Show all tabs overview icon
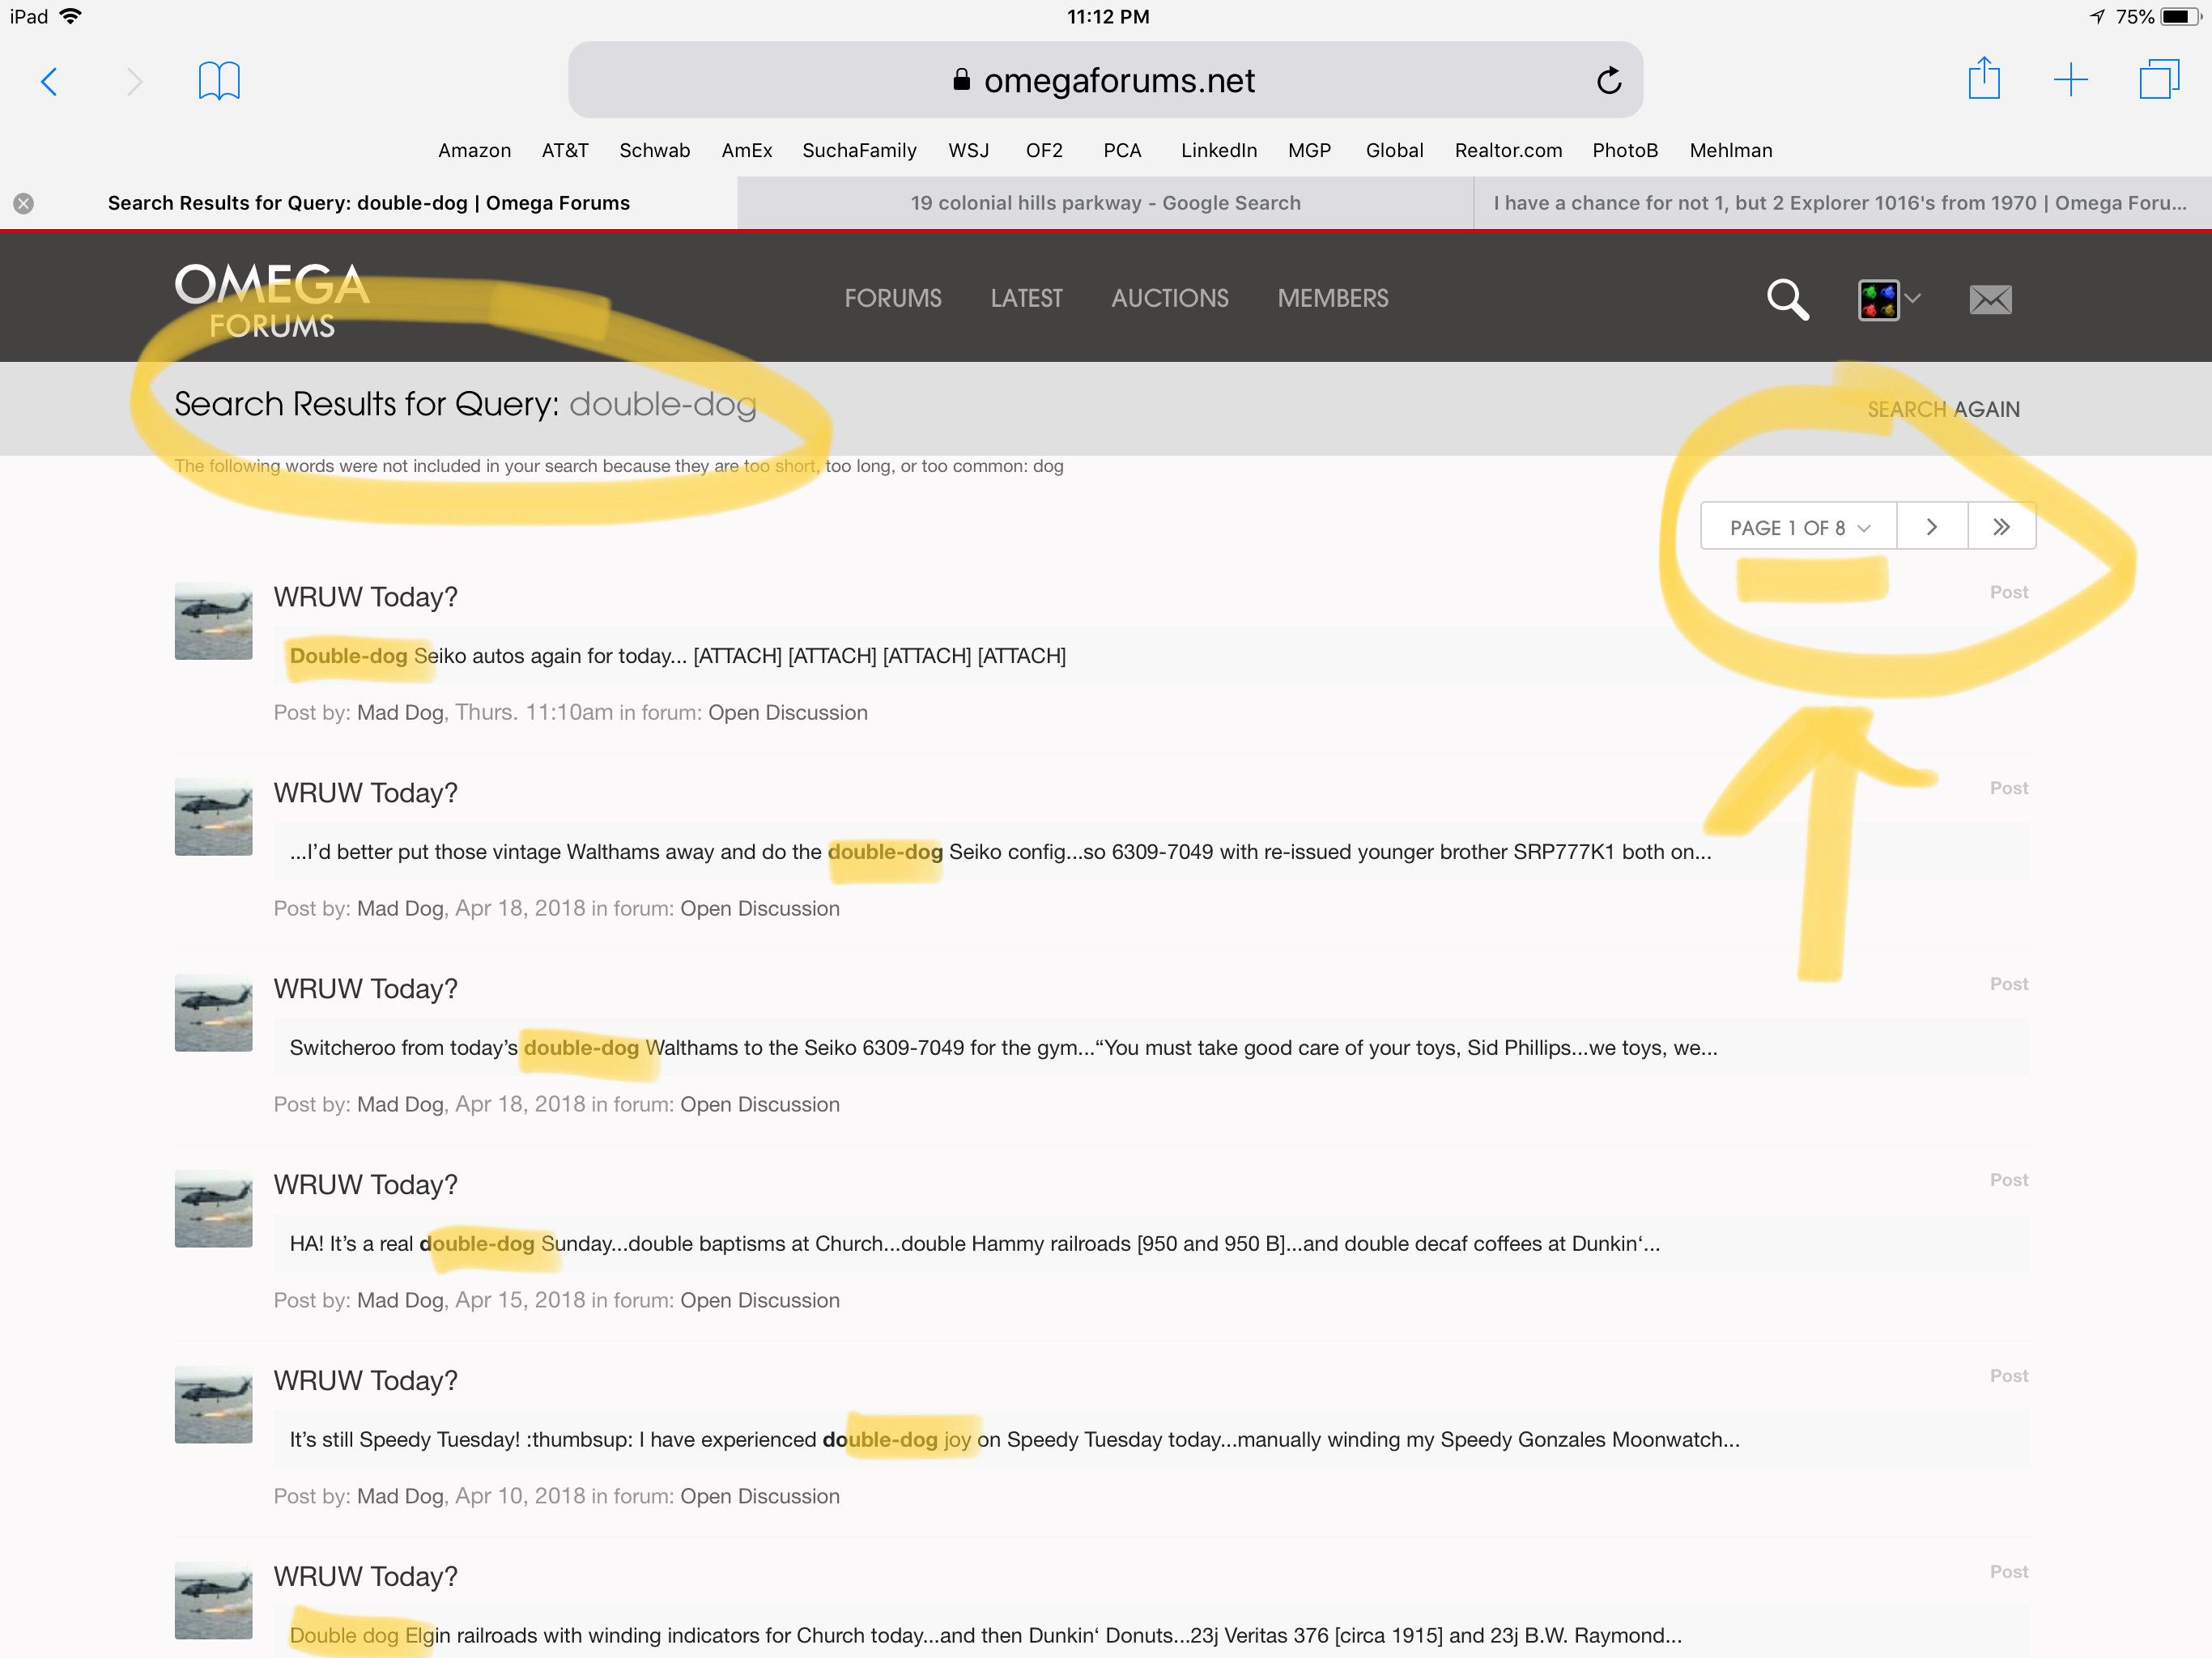 (2158, 80)
